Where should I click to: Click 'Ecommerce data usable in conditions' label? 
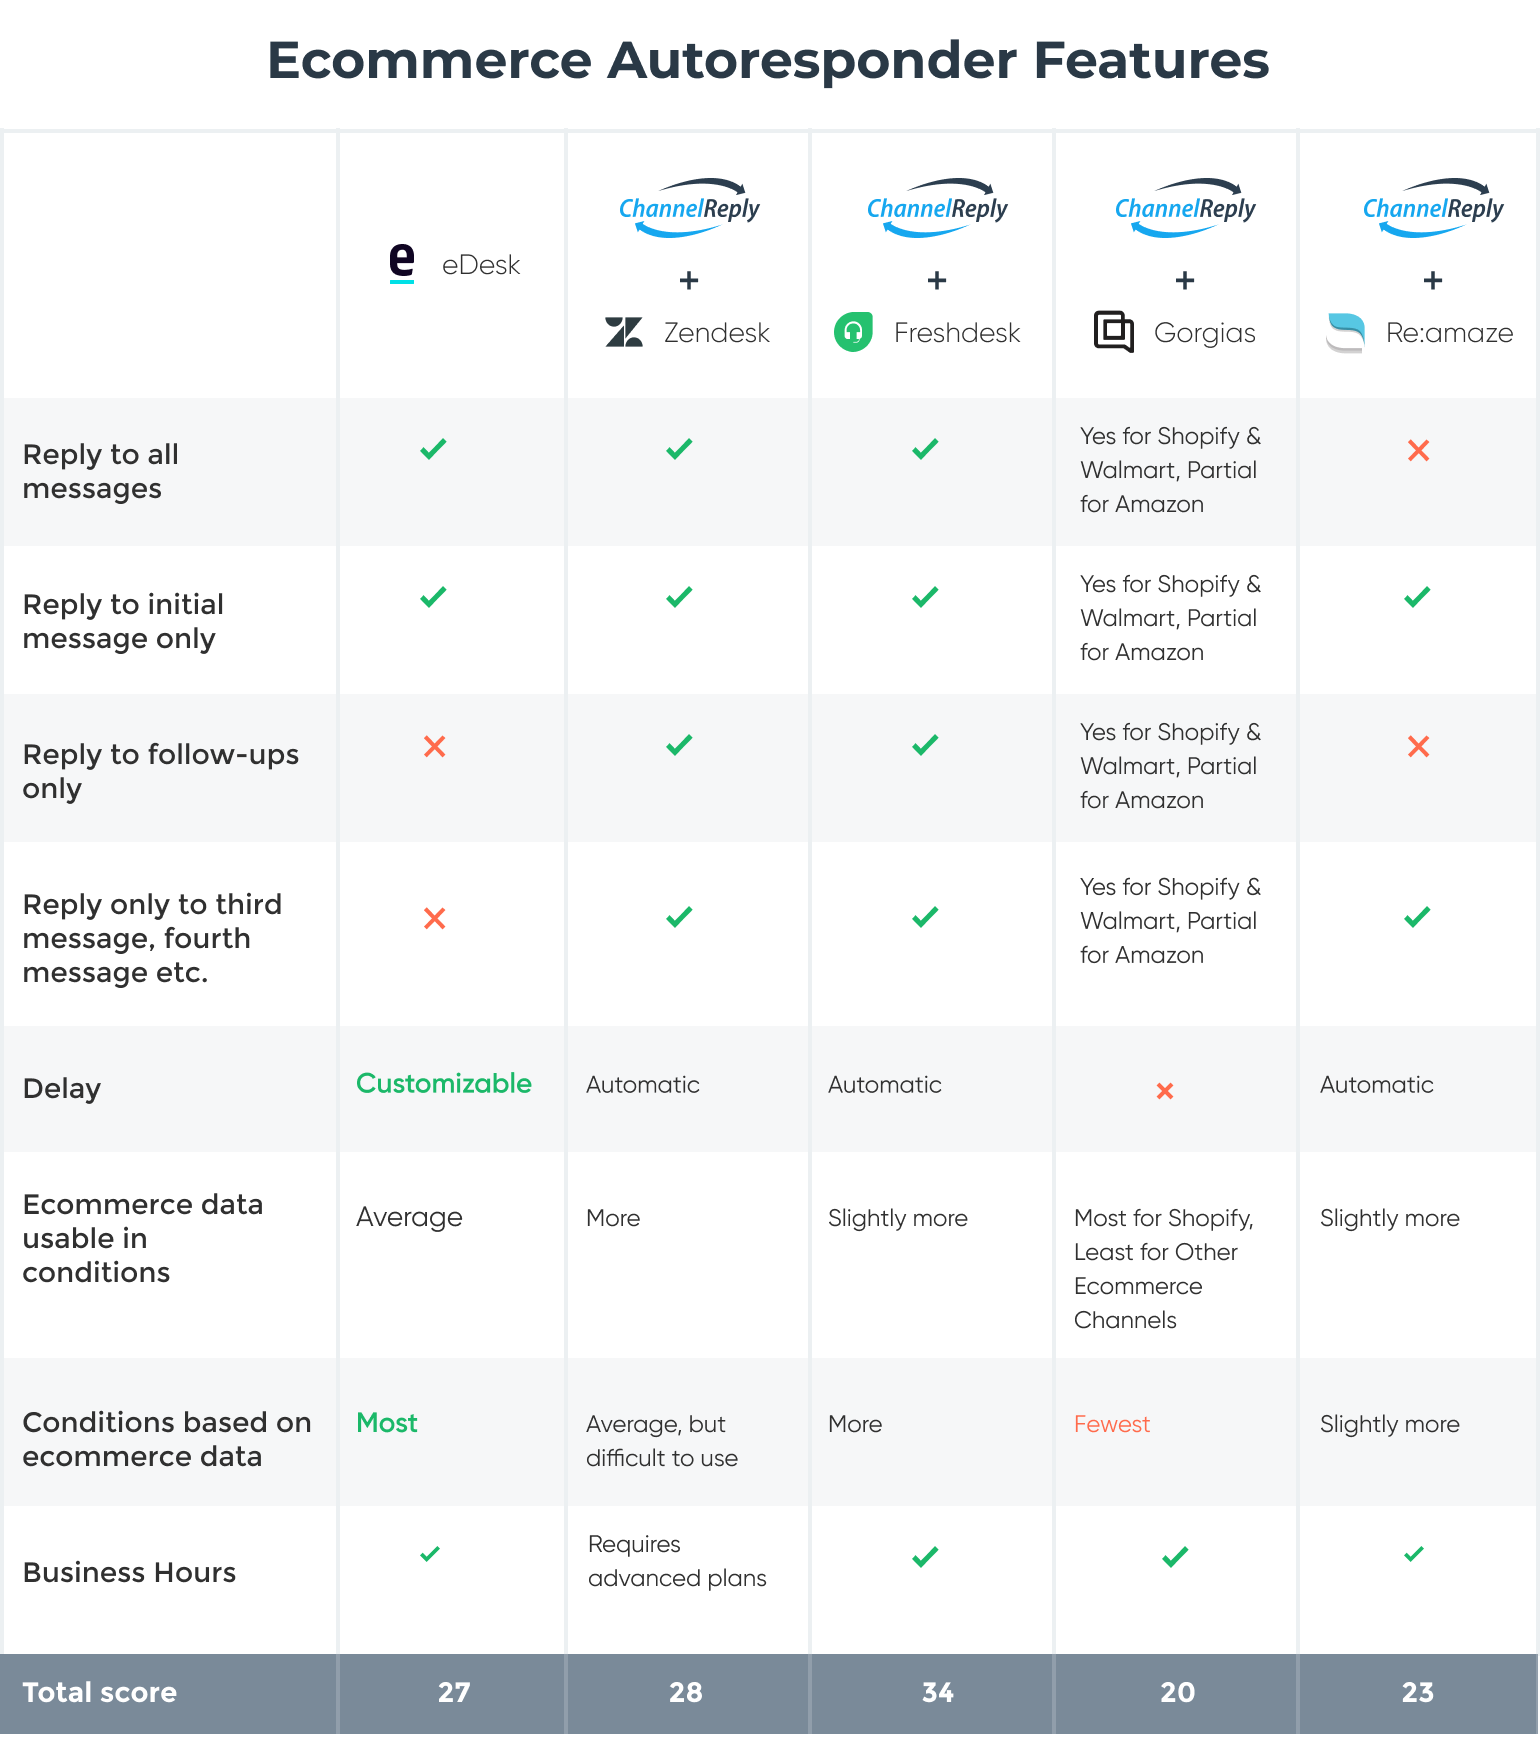click(x=143, y=1239)
